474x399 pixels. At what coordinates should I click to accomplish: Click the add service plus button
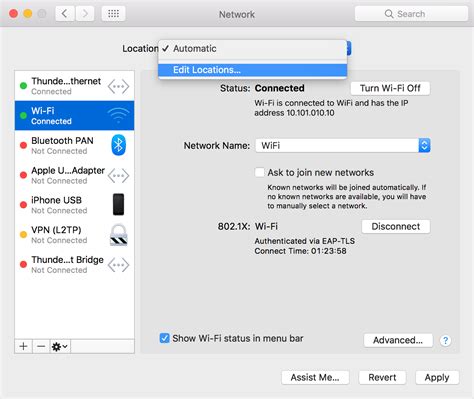[x=23, y=346]
